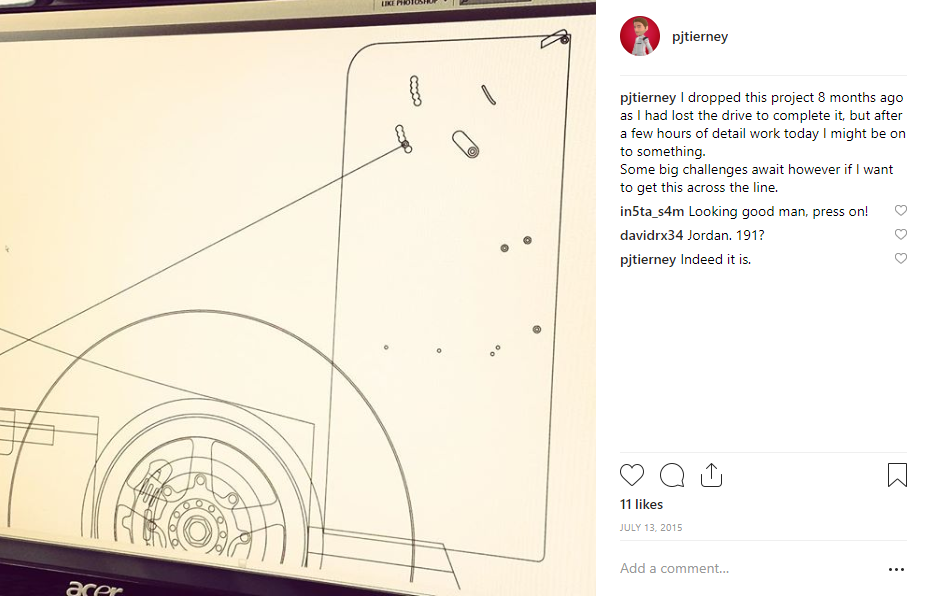
Task: Open the comment bubble icon
Action: point(672,475)
